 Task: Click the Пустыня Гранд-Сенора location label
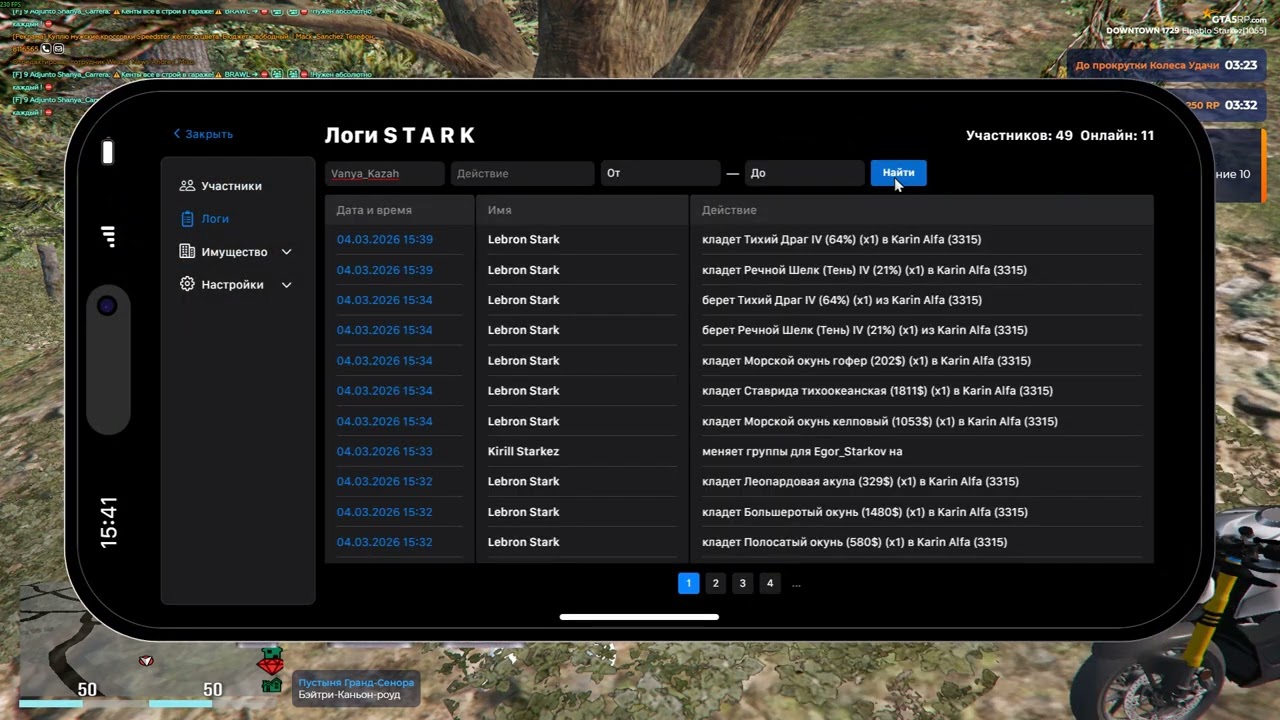click(x=356, y=682)
